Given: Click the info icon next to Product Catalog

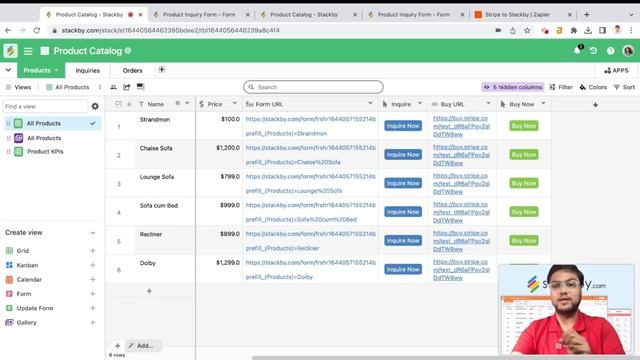Looking at the screenshot, I should (x=128, y=51).
